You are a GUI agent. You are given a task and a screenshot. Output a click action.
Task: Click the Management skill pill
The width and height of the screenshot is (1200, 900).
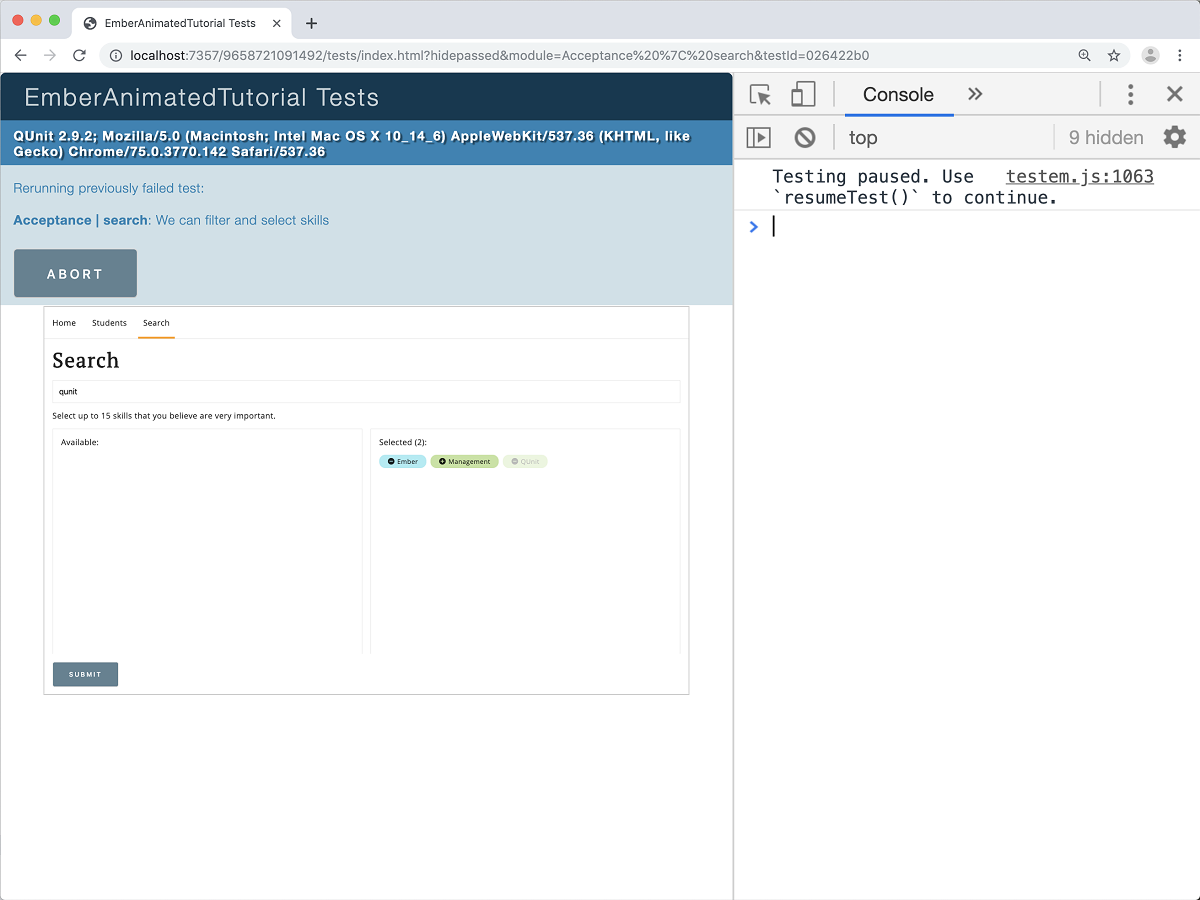pos(464,462)
